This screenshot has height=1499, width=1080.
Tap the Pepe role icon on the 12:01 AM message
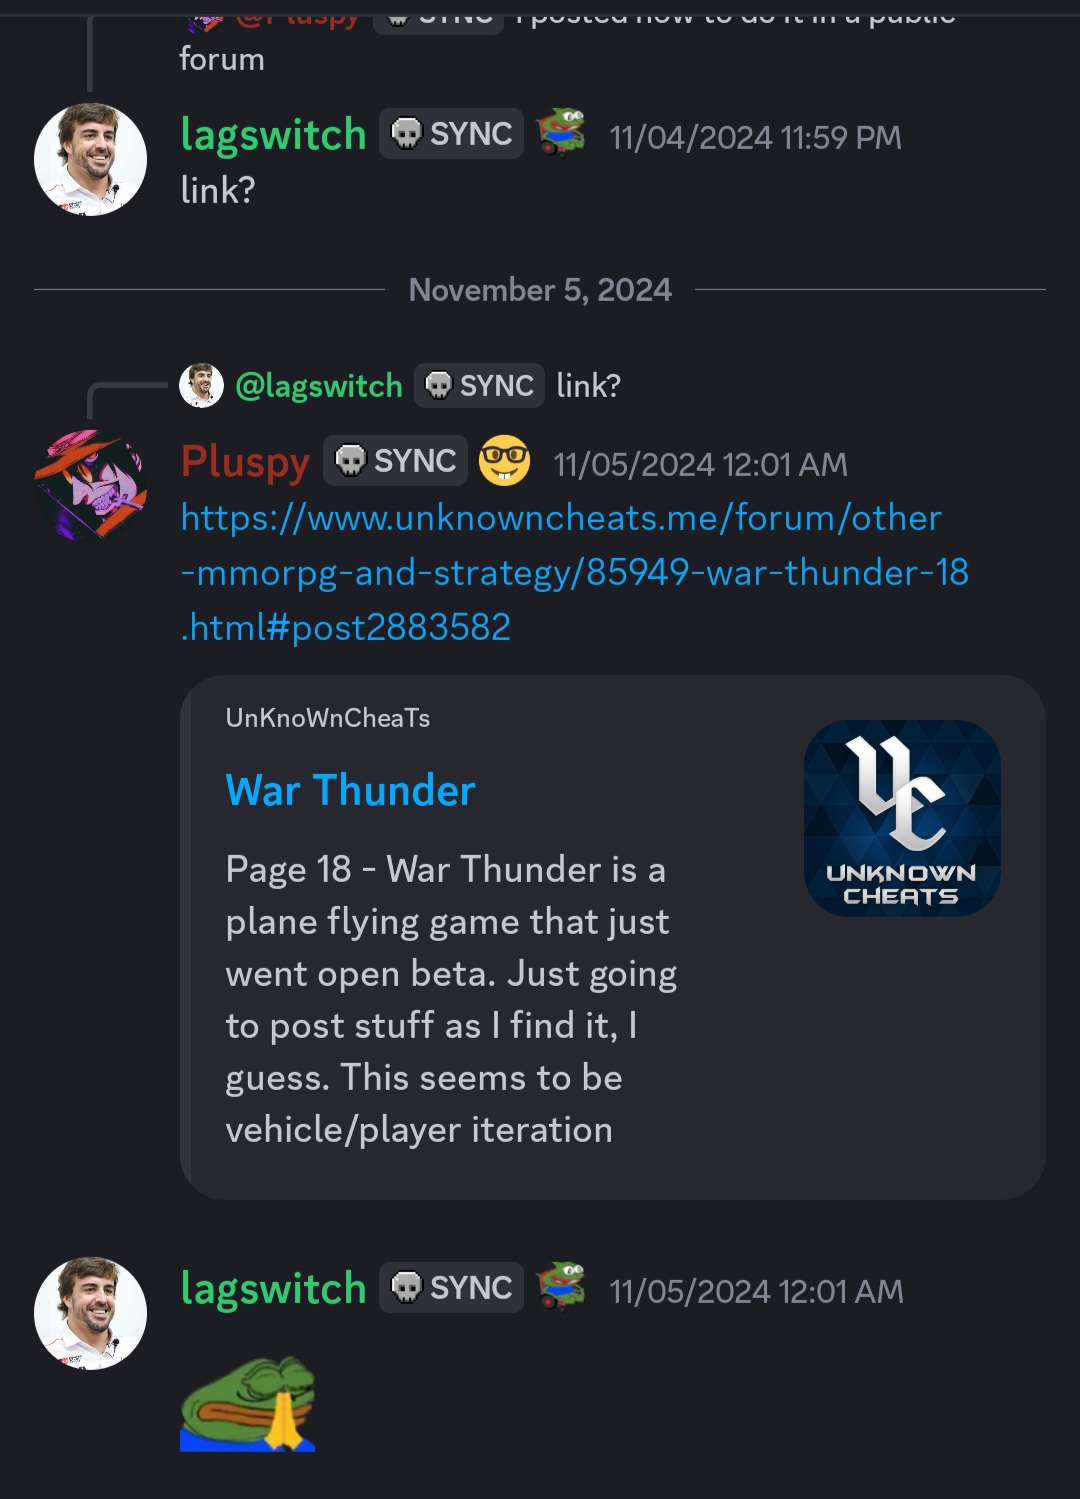(x=561, y=1287)
